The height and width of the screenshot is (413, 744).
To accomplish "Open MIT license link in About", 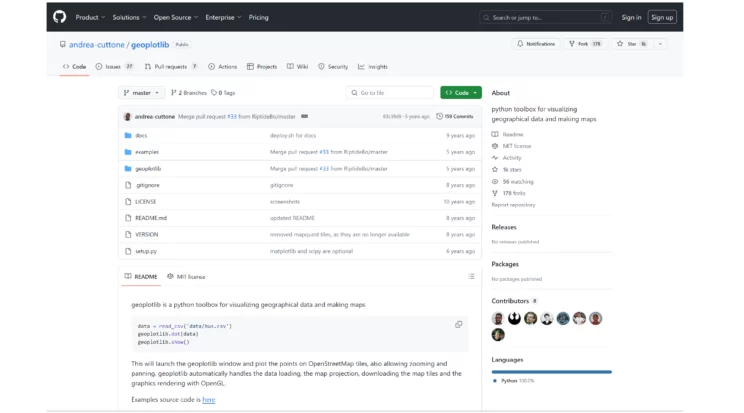I will pos(512,146).
